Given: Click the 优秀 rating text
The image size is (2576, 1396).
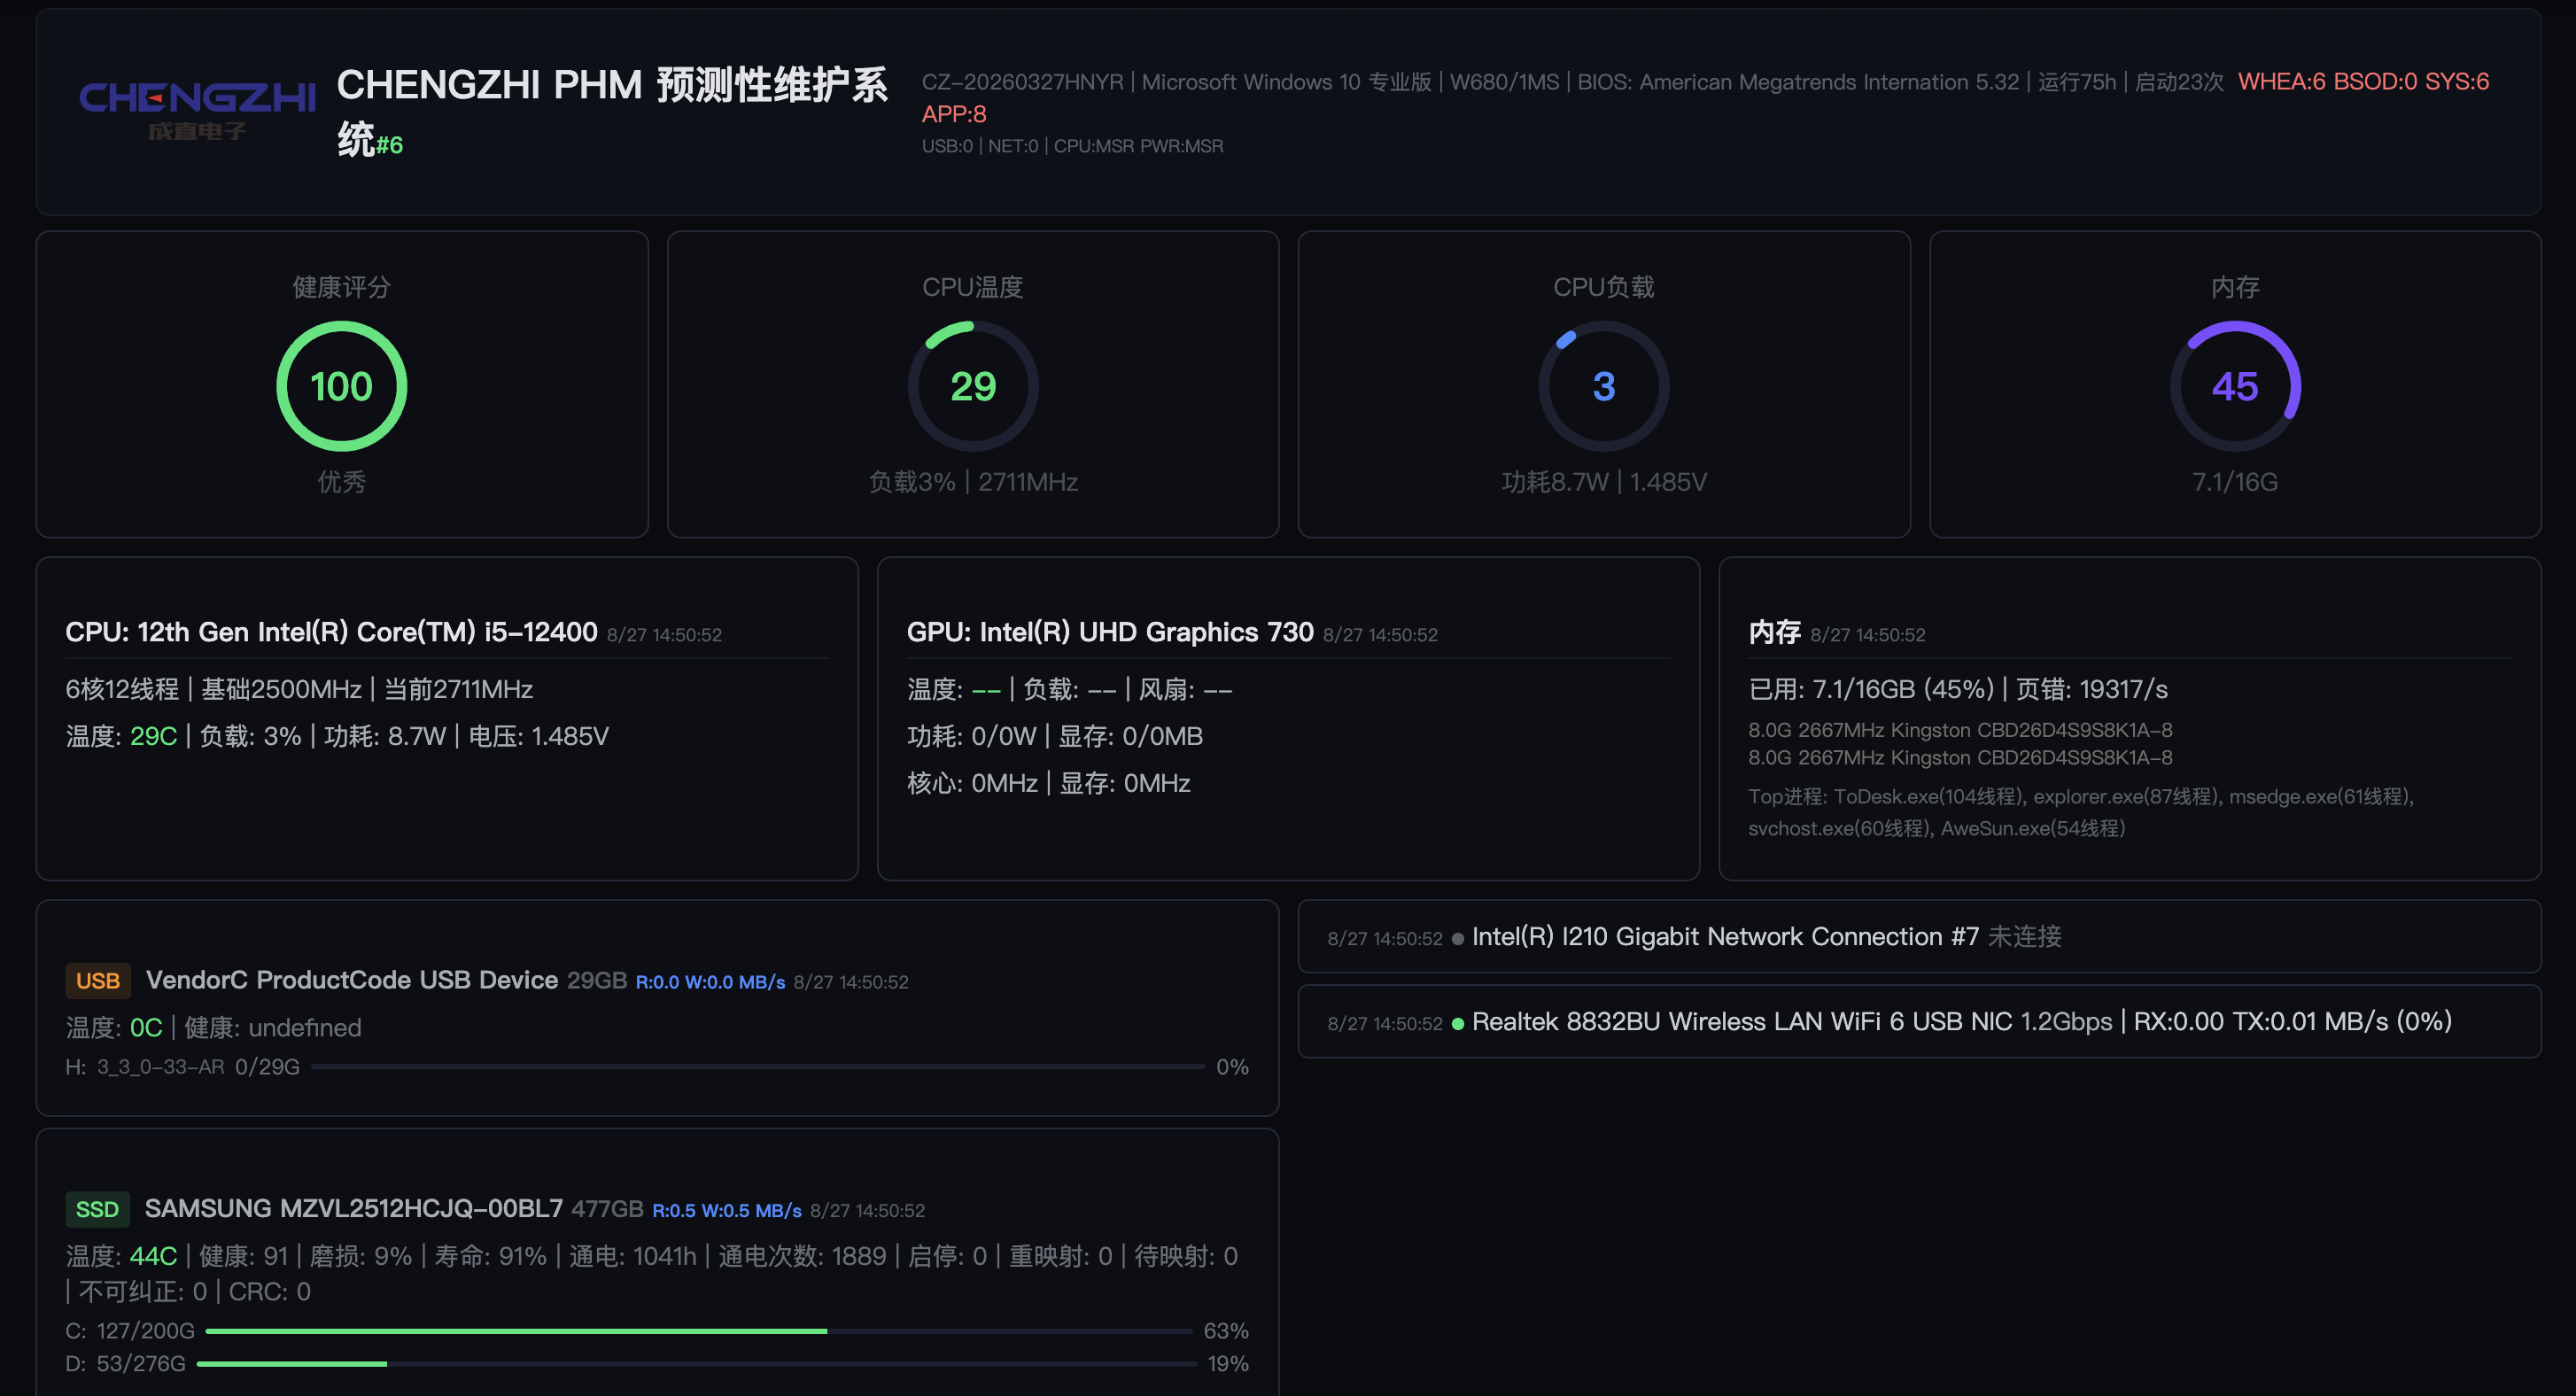Looking at the screenshot, I should click(342, 482).
